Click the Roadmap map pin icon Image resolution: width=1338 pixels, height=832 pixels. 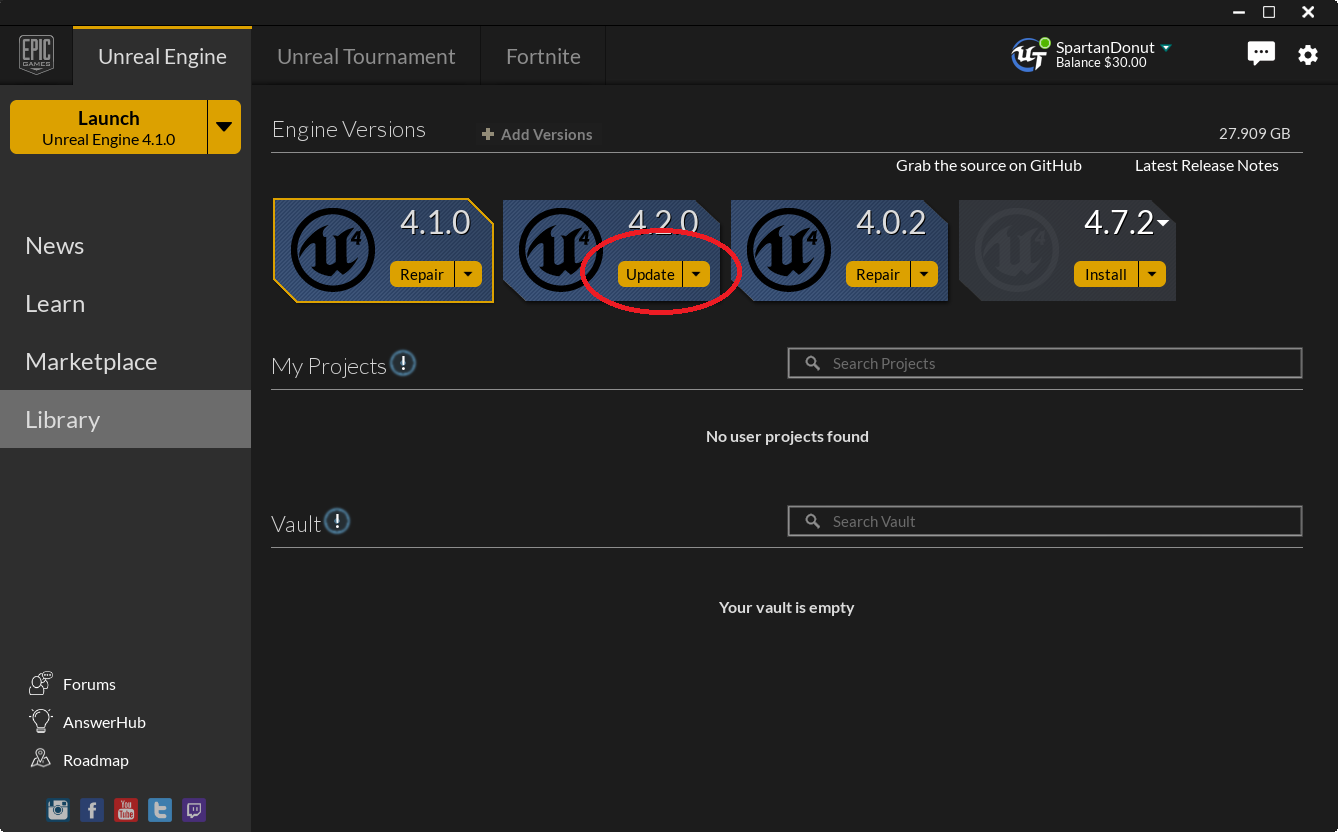[x=41, y=759]
